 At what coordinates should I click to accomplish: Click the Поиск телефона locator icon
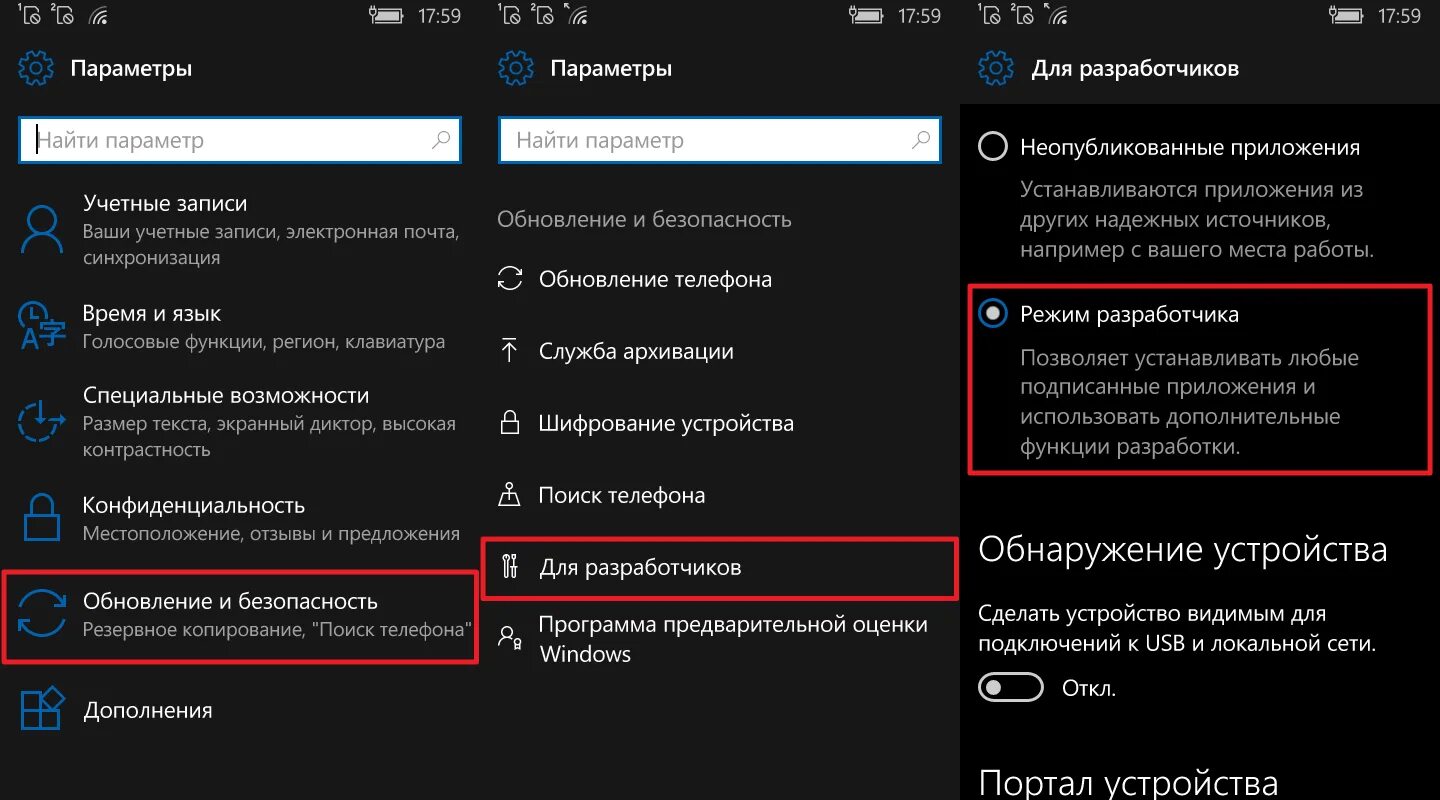tap(509, 495)
